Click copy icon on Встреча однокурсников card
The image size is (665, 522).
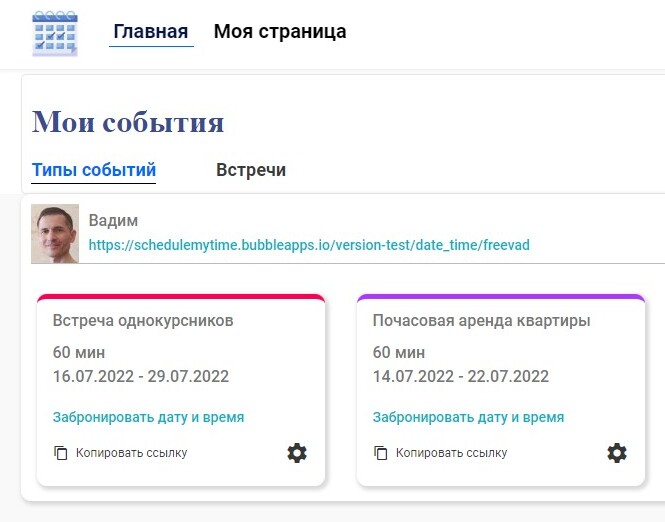tap(61, 453)
